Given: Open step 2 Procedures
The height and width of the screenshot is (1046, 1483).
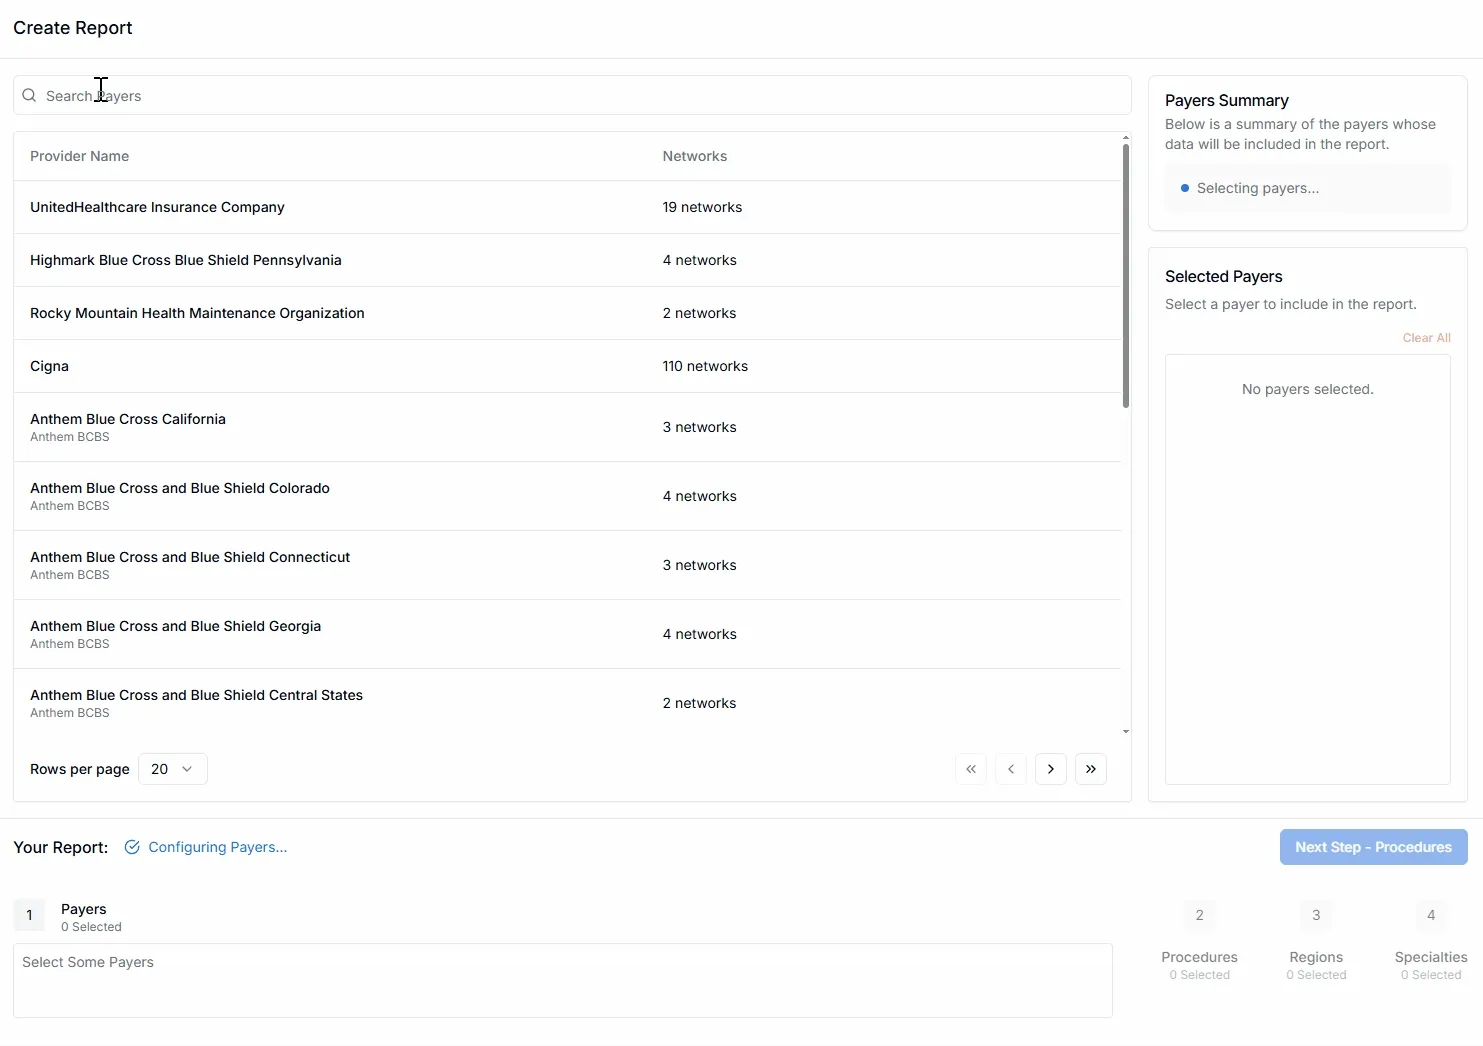Looking at the screenshot, I should (1199, 940).
